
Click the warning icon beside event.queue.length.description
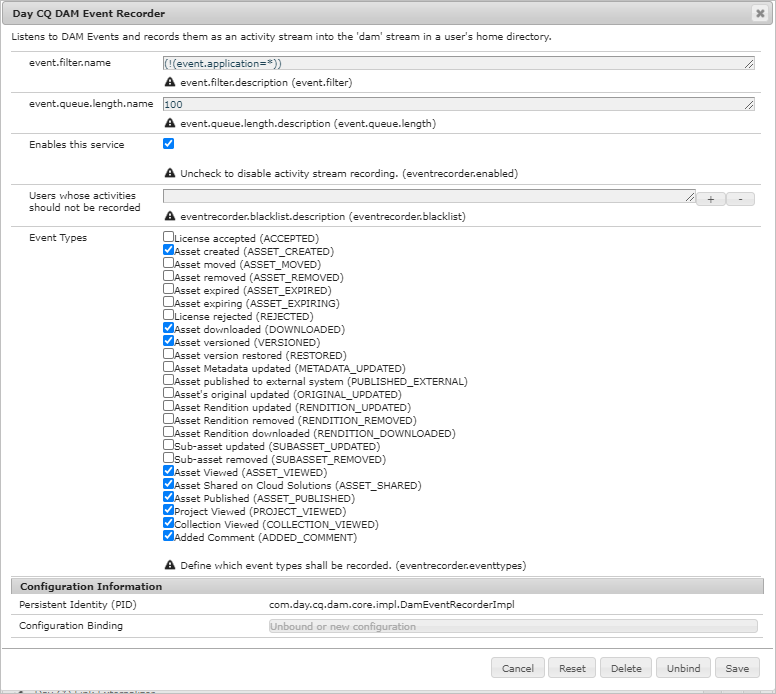click(170, 123)
